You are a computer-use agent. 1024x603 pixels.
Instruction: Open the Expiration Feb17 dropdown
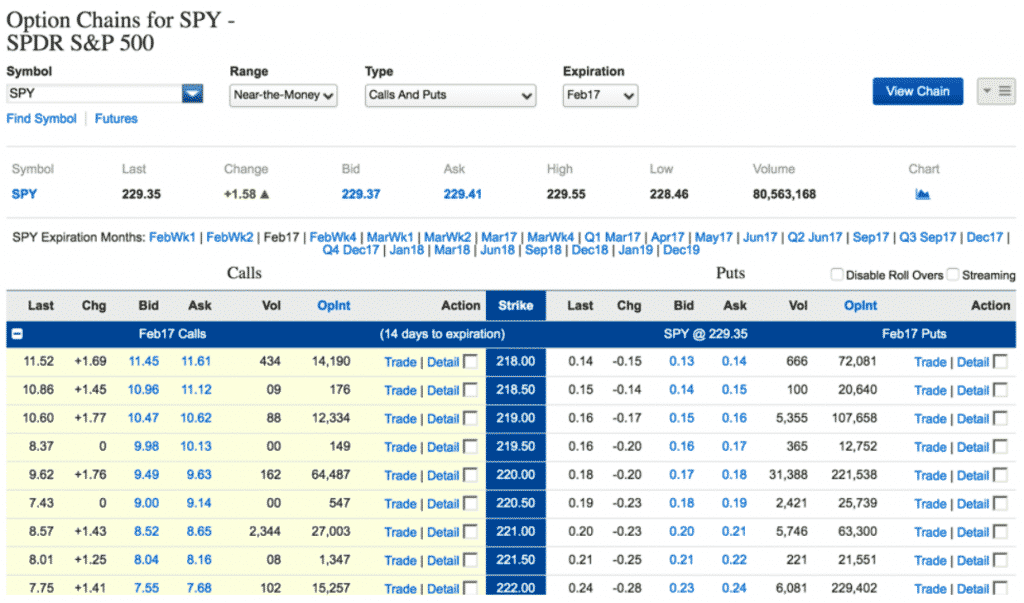click(600, 95)
